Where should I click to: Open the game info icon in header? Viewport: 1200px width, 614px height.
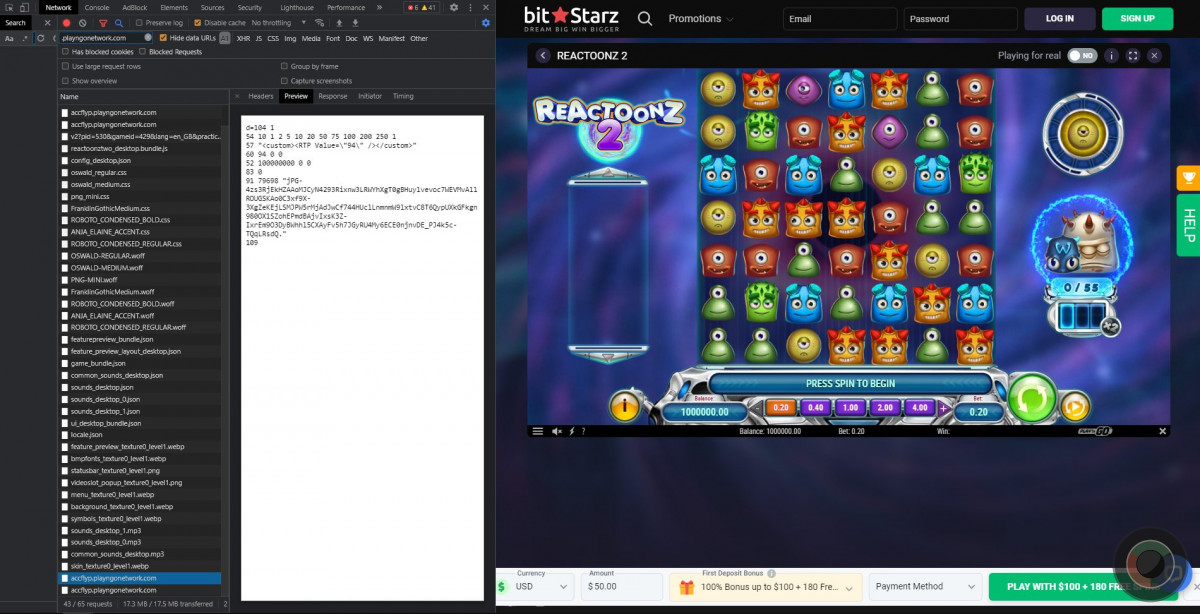pos(1111,56)
